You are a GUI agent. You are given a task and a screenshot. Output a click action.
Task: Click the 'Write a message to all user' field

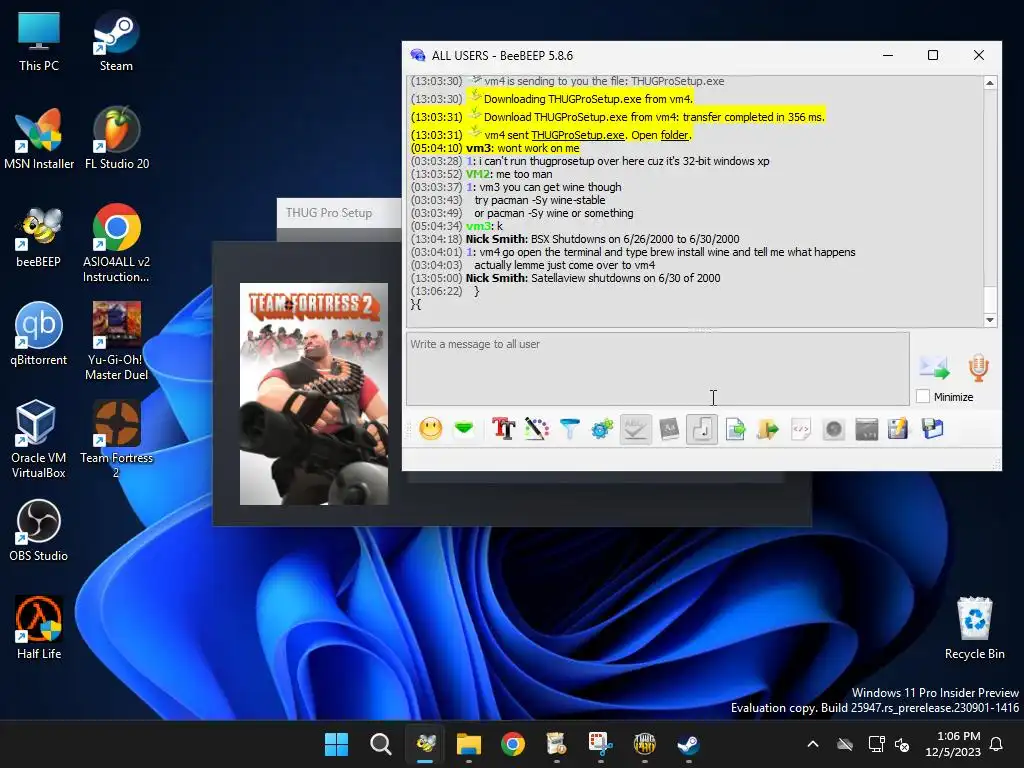point(658,368)
